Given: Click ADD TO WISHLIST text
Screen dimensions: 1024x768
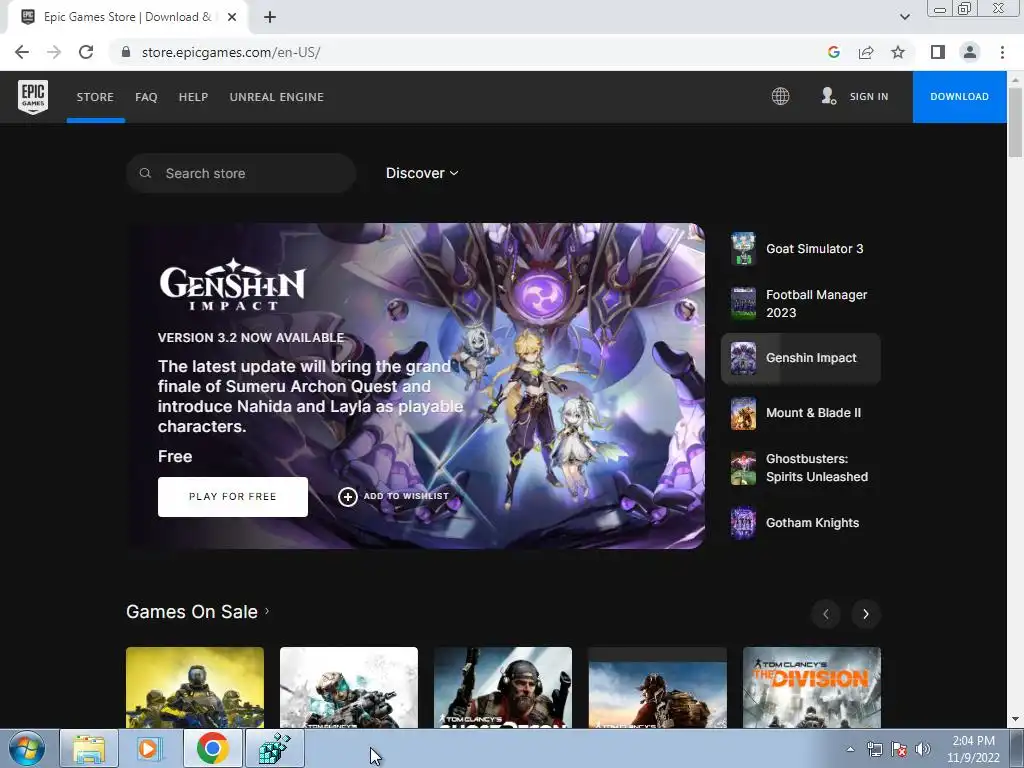Looking at the screenshot, I should tap(406, 496).
